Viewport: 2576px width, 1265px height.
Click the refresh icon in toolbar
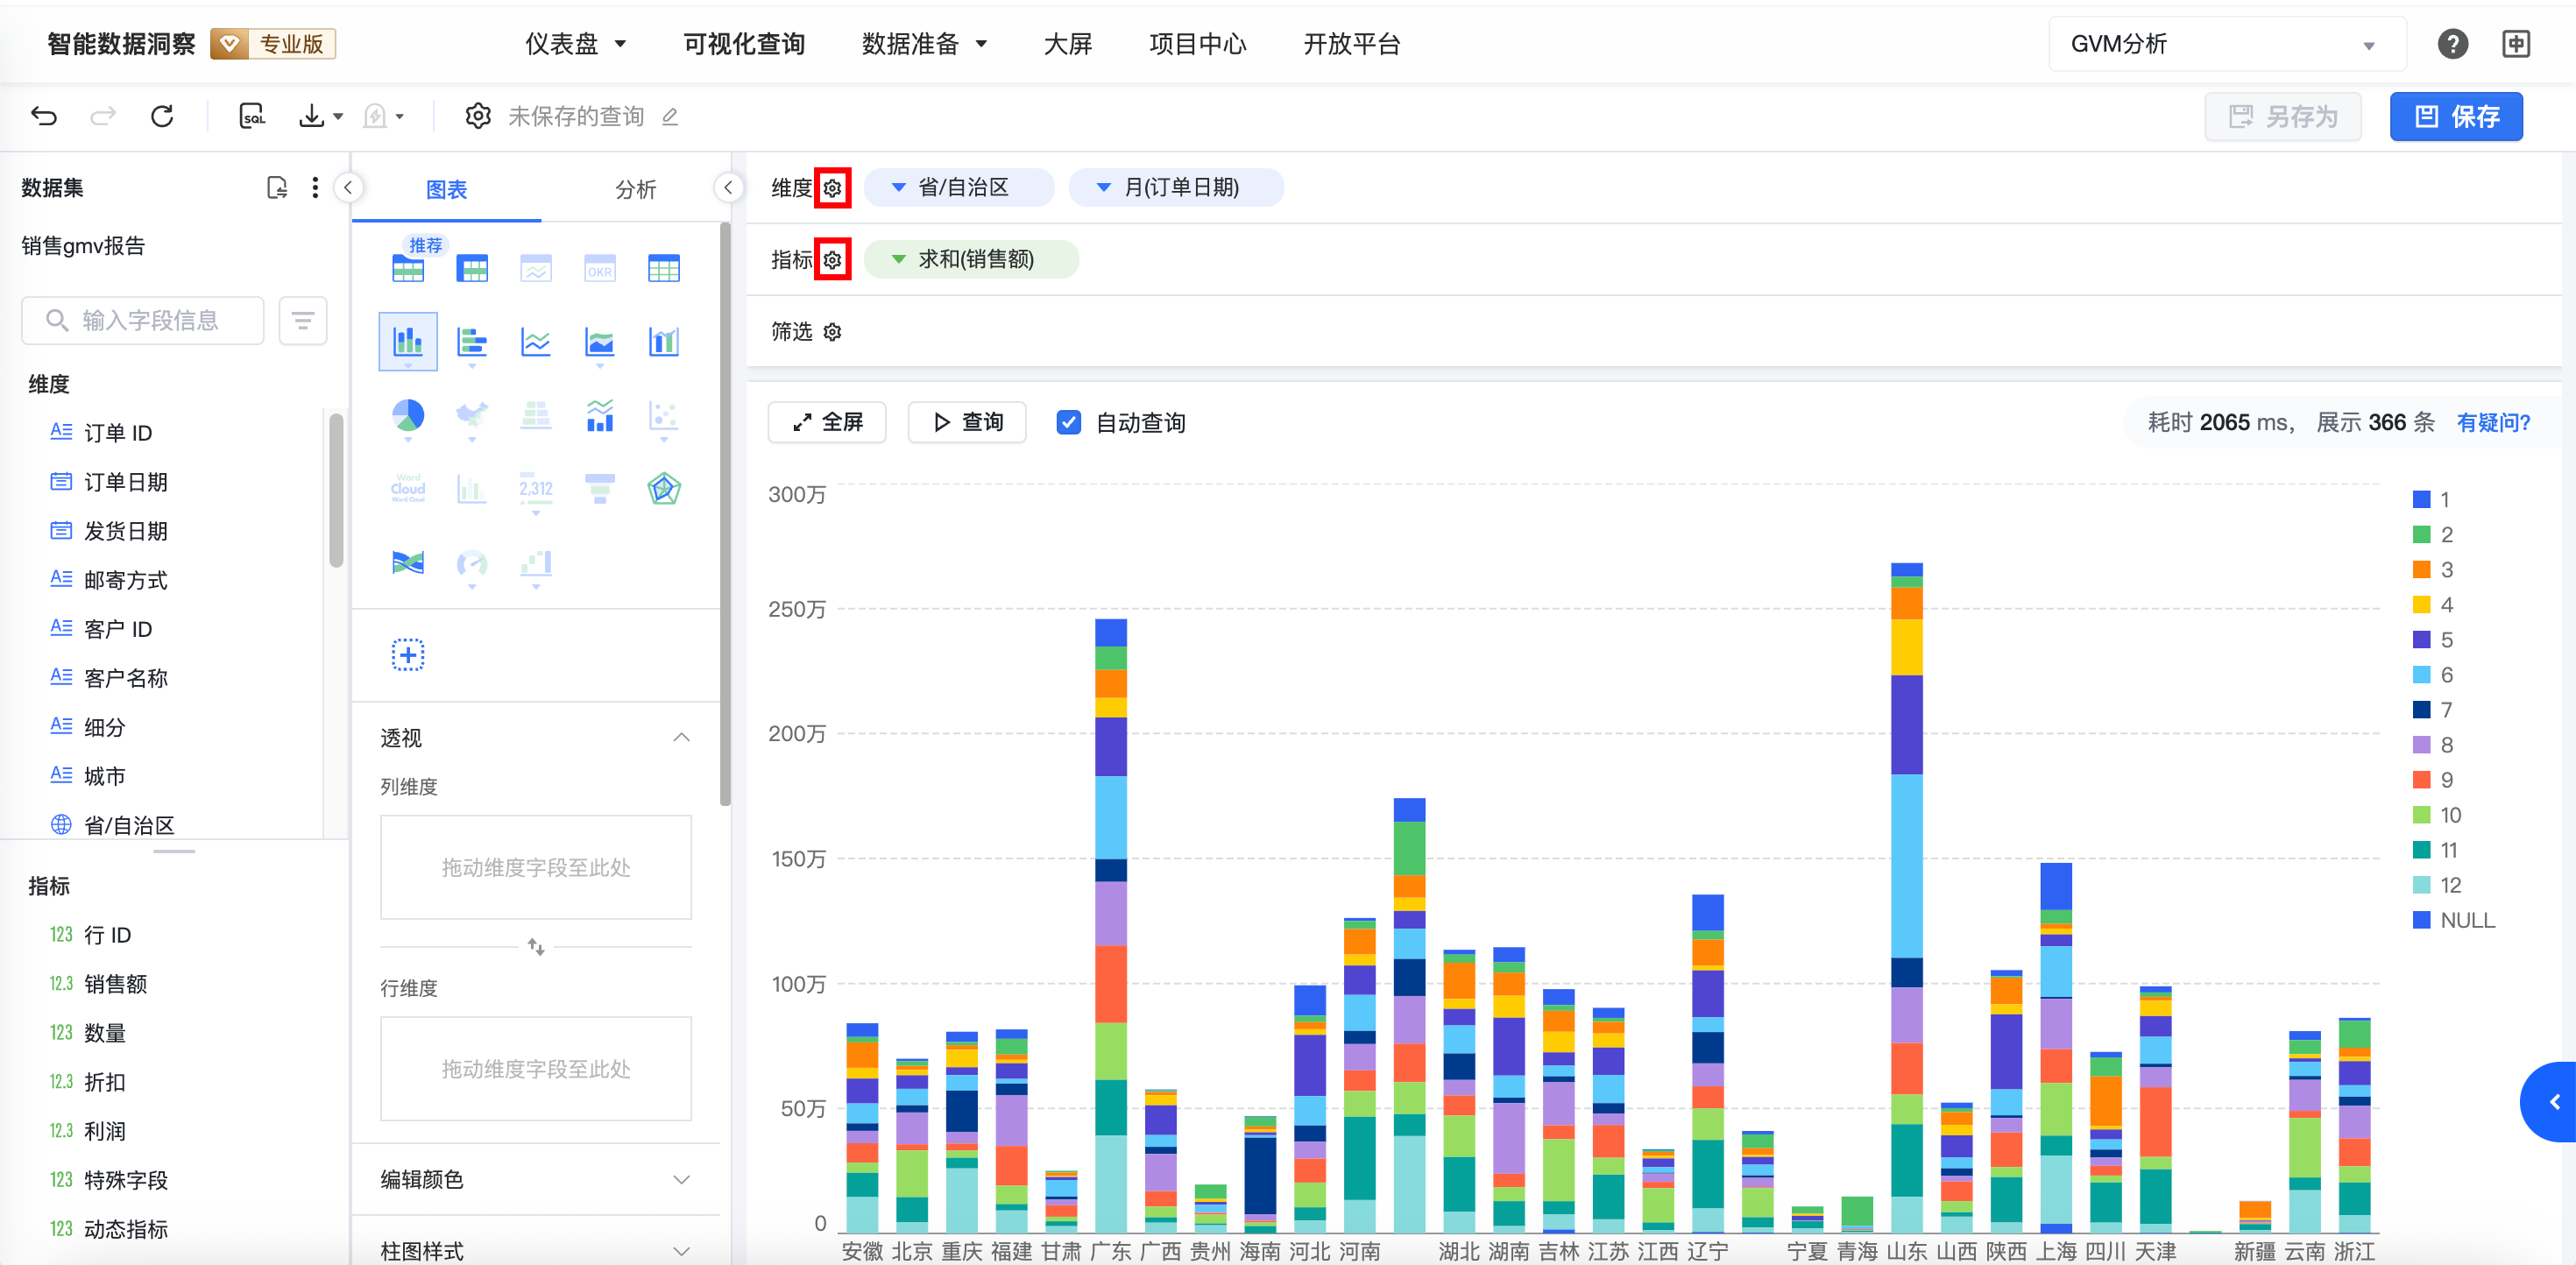[x=162, y=116]
